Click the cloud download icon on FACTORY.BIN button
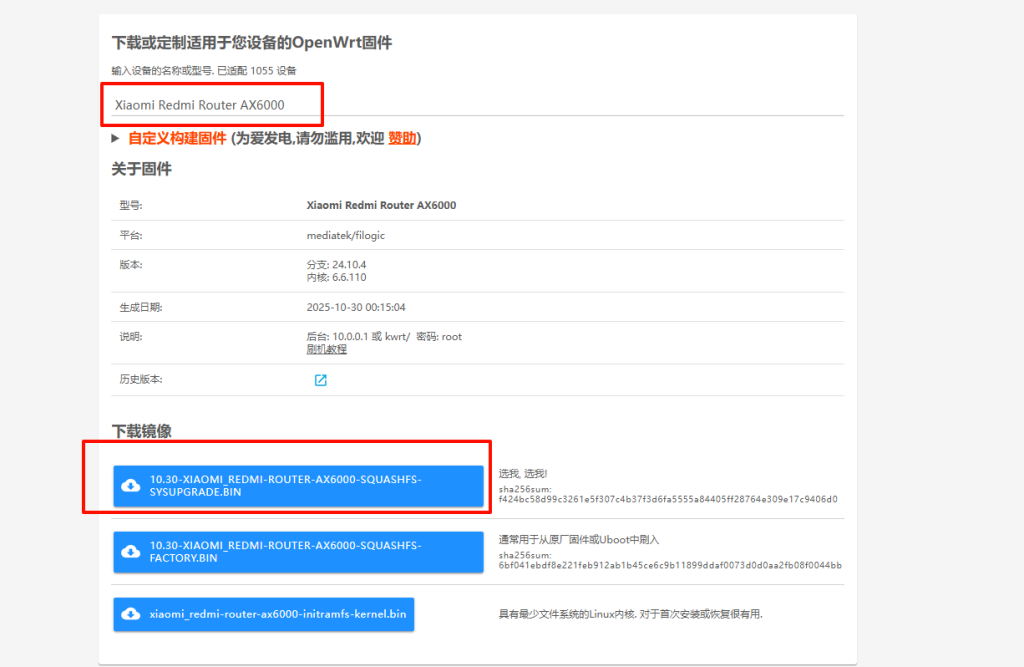Screen dimensions: 1024x667 click(x=131, y=552)
